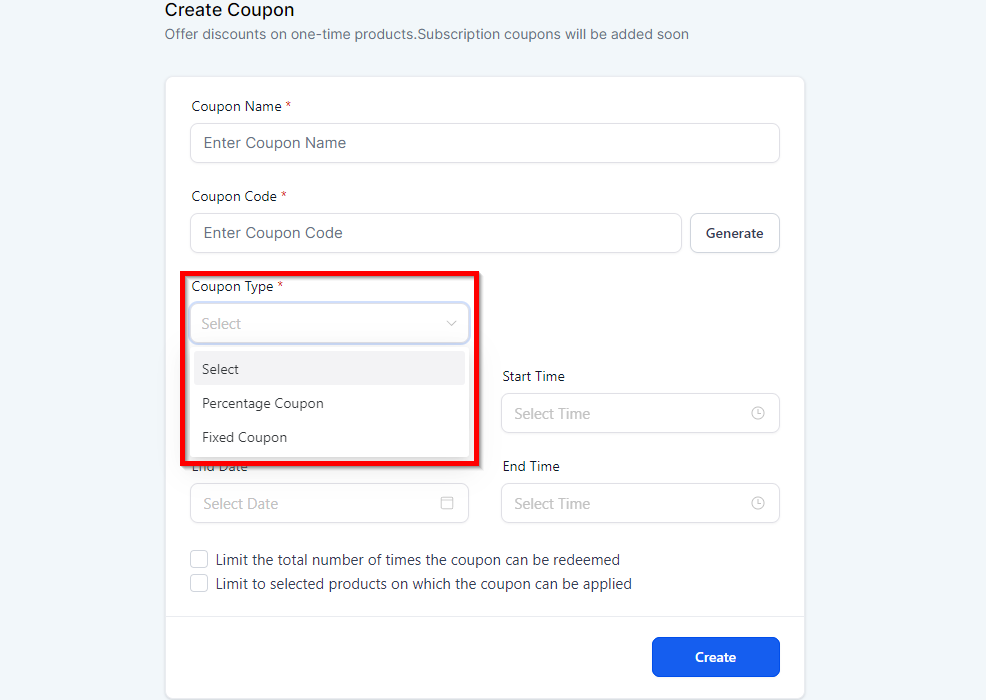Tick the limit to selected products checkbox
The image size is (986, 700).
tap(199, 584)
